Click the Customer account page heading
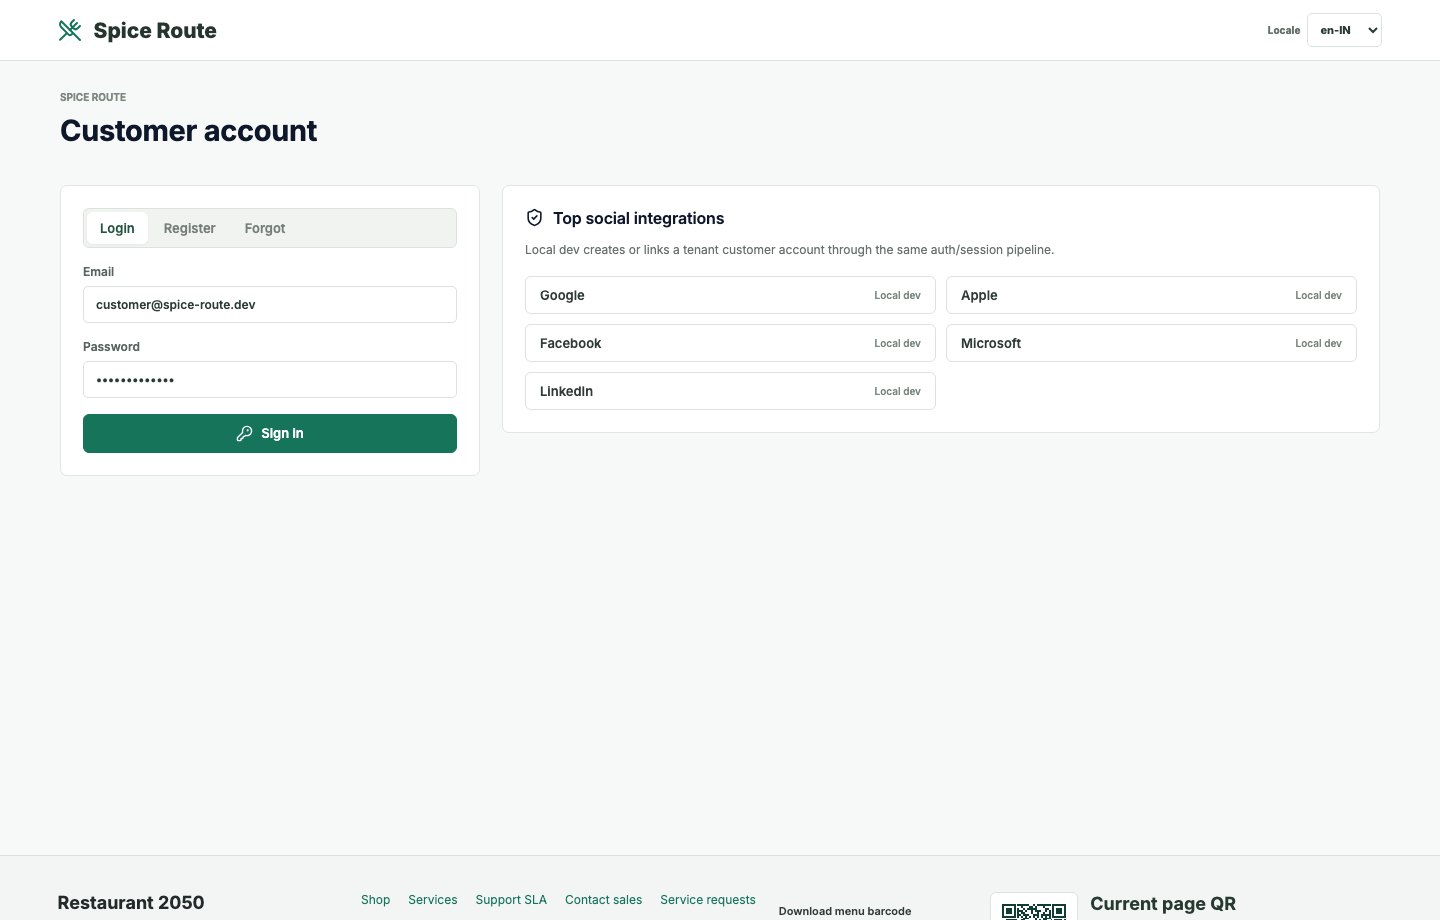1440x920 pixels. [189, 131]
